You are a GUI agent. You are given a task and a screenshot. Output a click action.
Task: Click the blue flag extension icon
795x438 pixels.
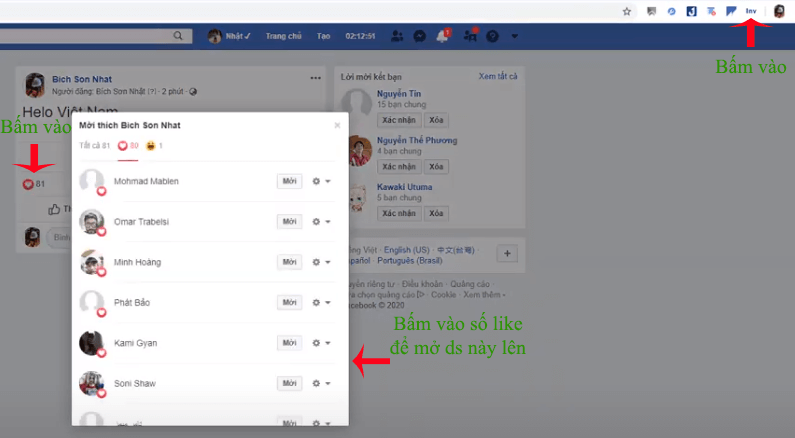point(731,11)
